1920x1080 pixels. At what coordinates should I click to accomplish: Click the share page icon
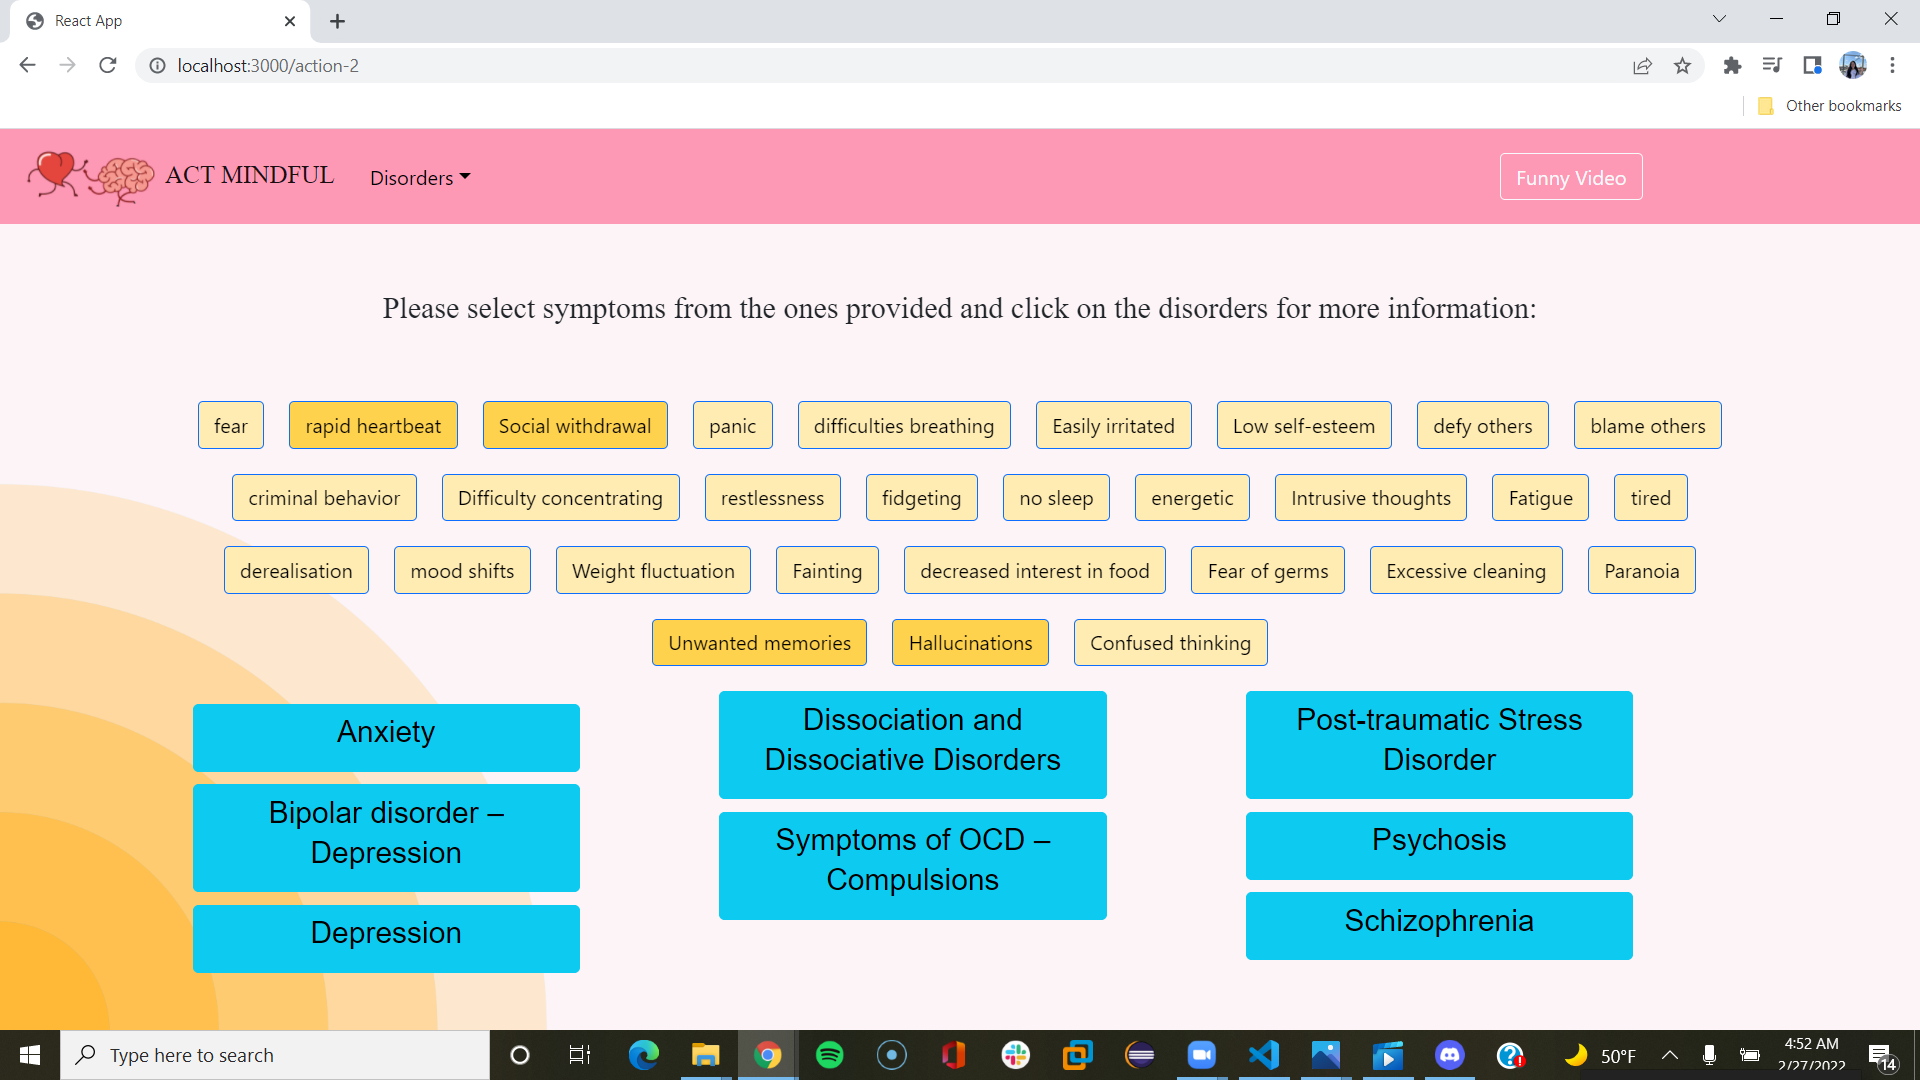(x=1642, y=66)
